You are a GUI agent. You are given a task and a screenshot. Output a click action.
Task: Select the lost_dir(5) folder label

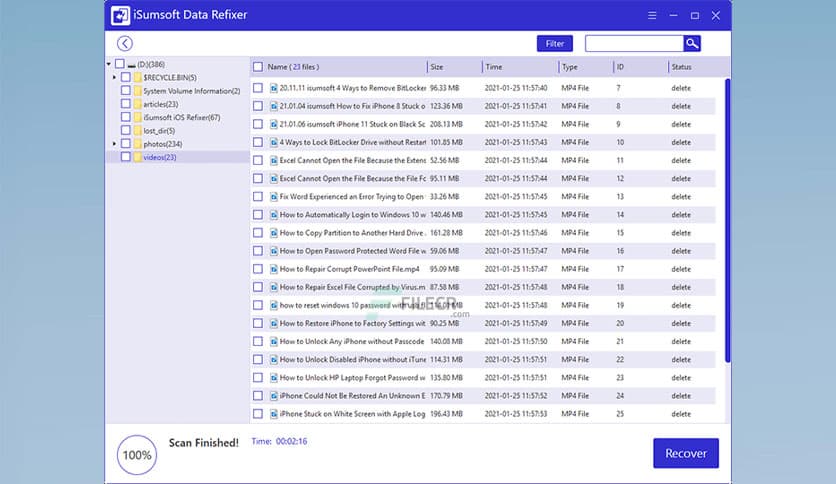coord(159,131)
